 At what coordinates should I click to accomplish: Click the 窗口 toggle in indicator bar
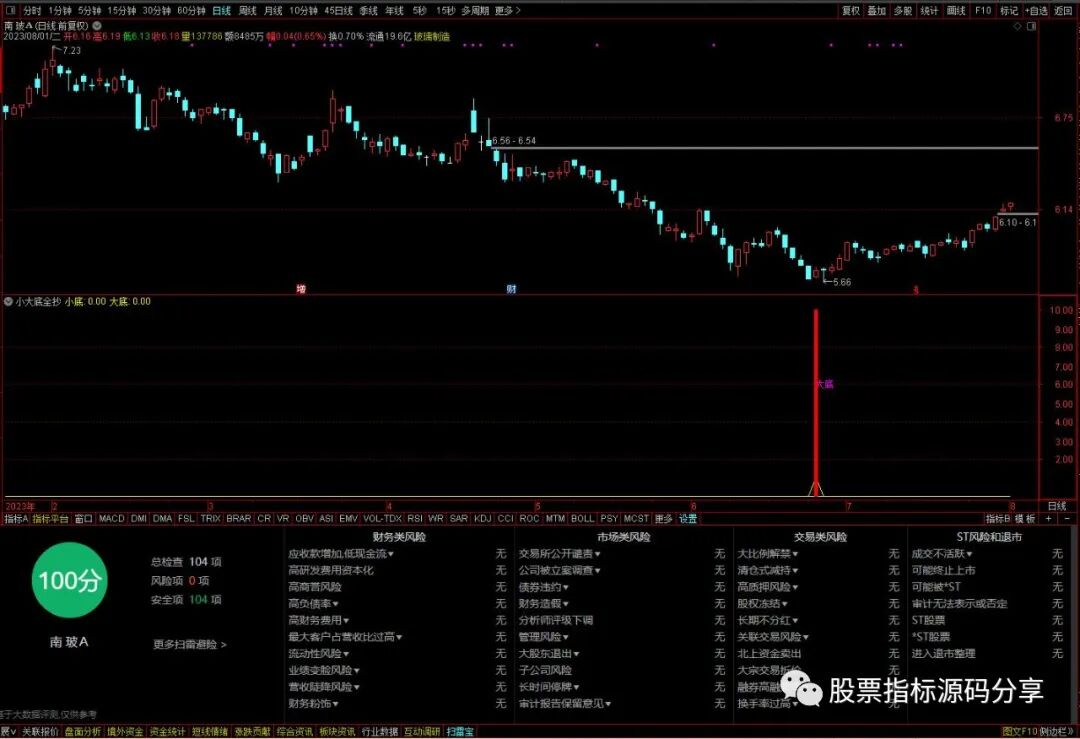tap(83, 519)
